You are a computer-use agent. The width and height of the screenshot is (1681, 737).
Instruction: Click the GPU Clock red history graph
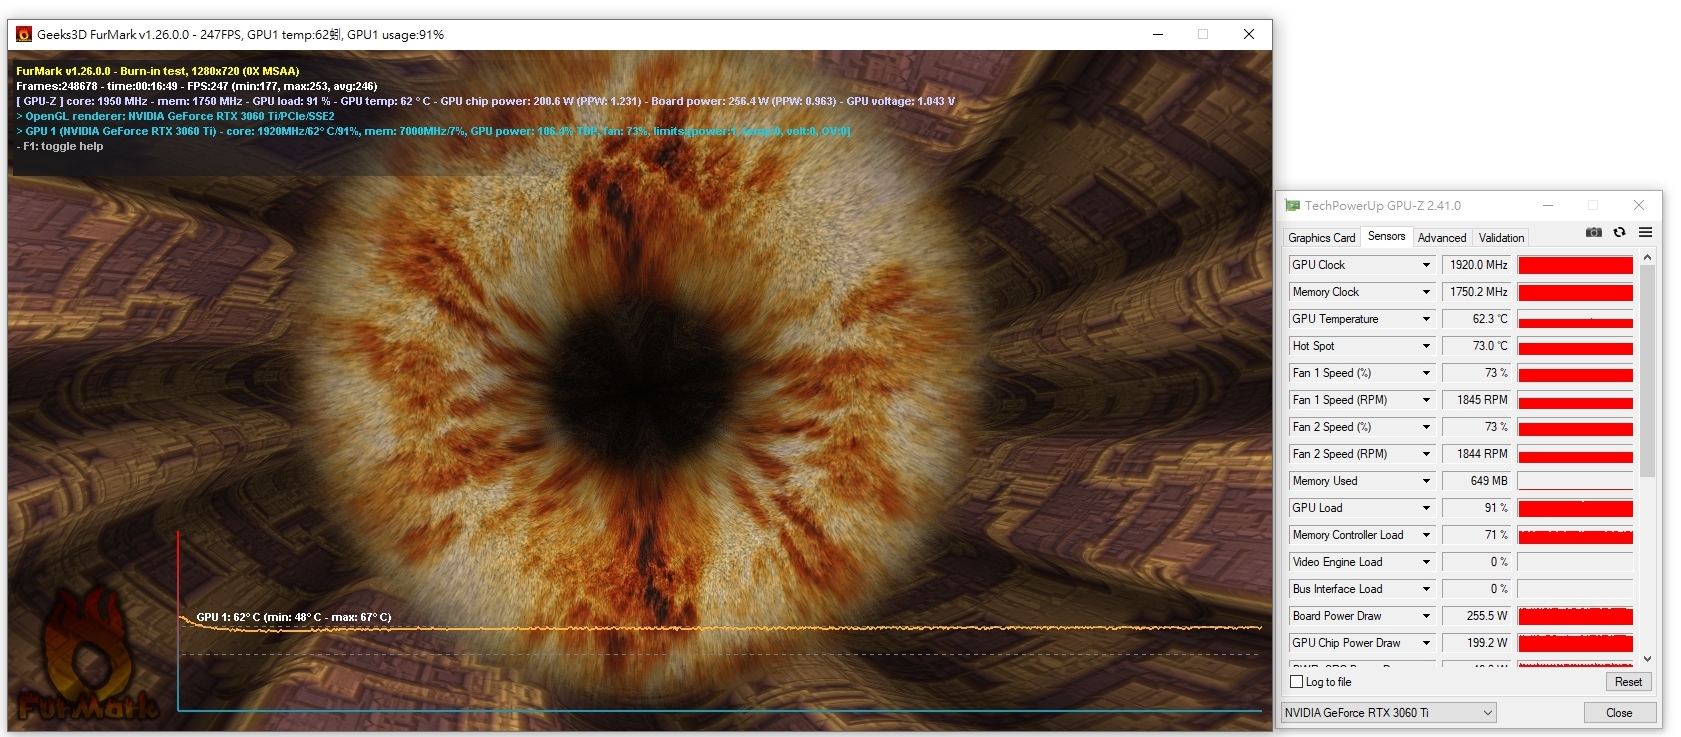point(1575,265)
